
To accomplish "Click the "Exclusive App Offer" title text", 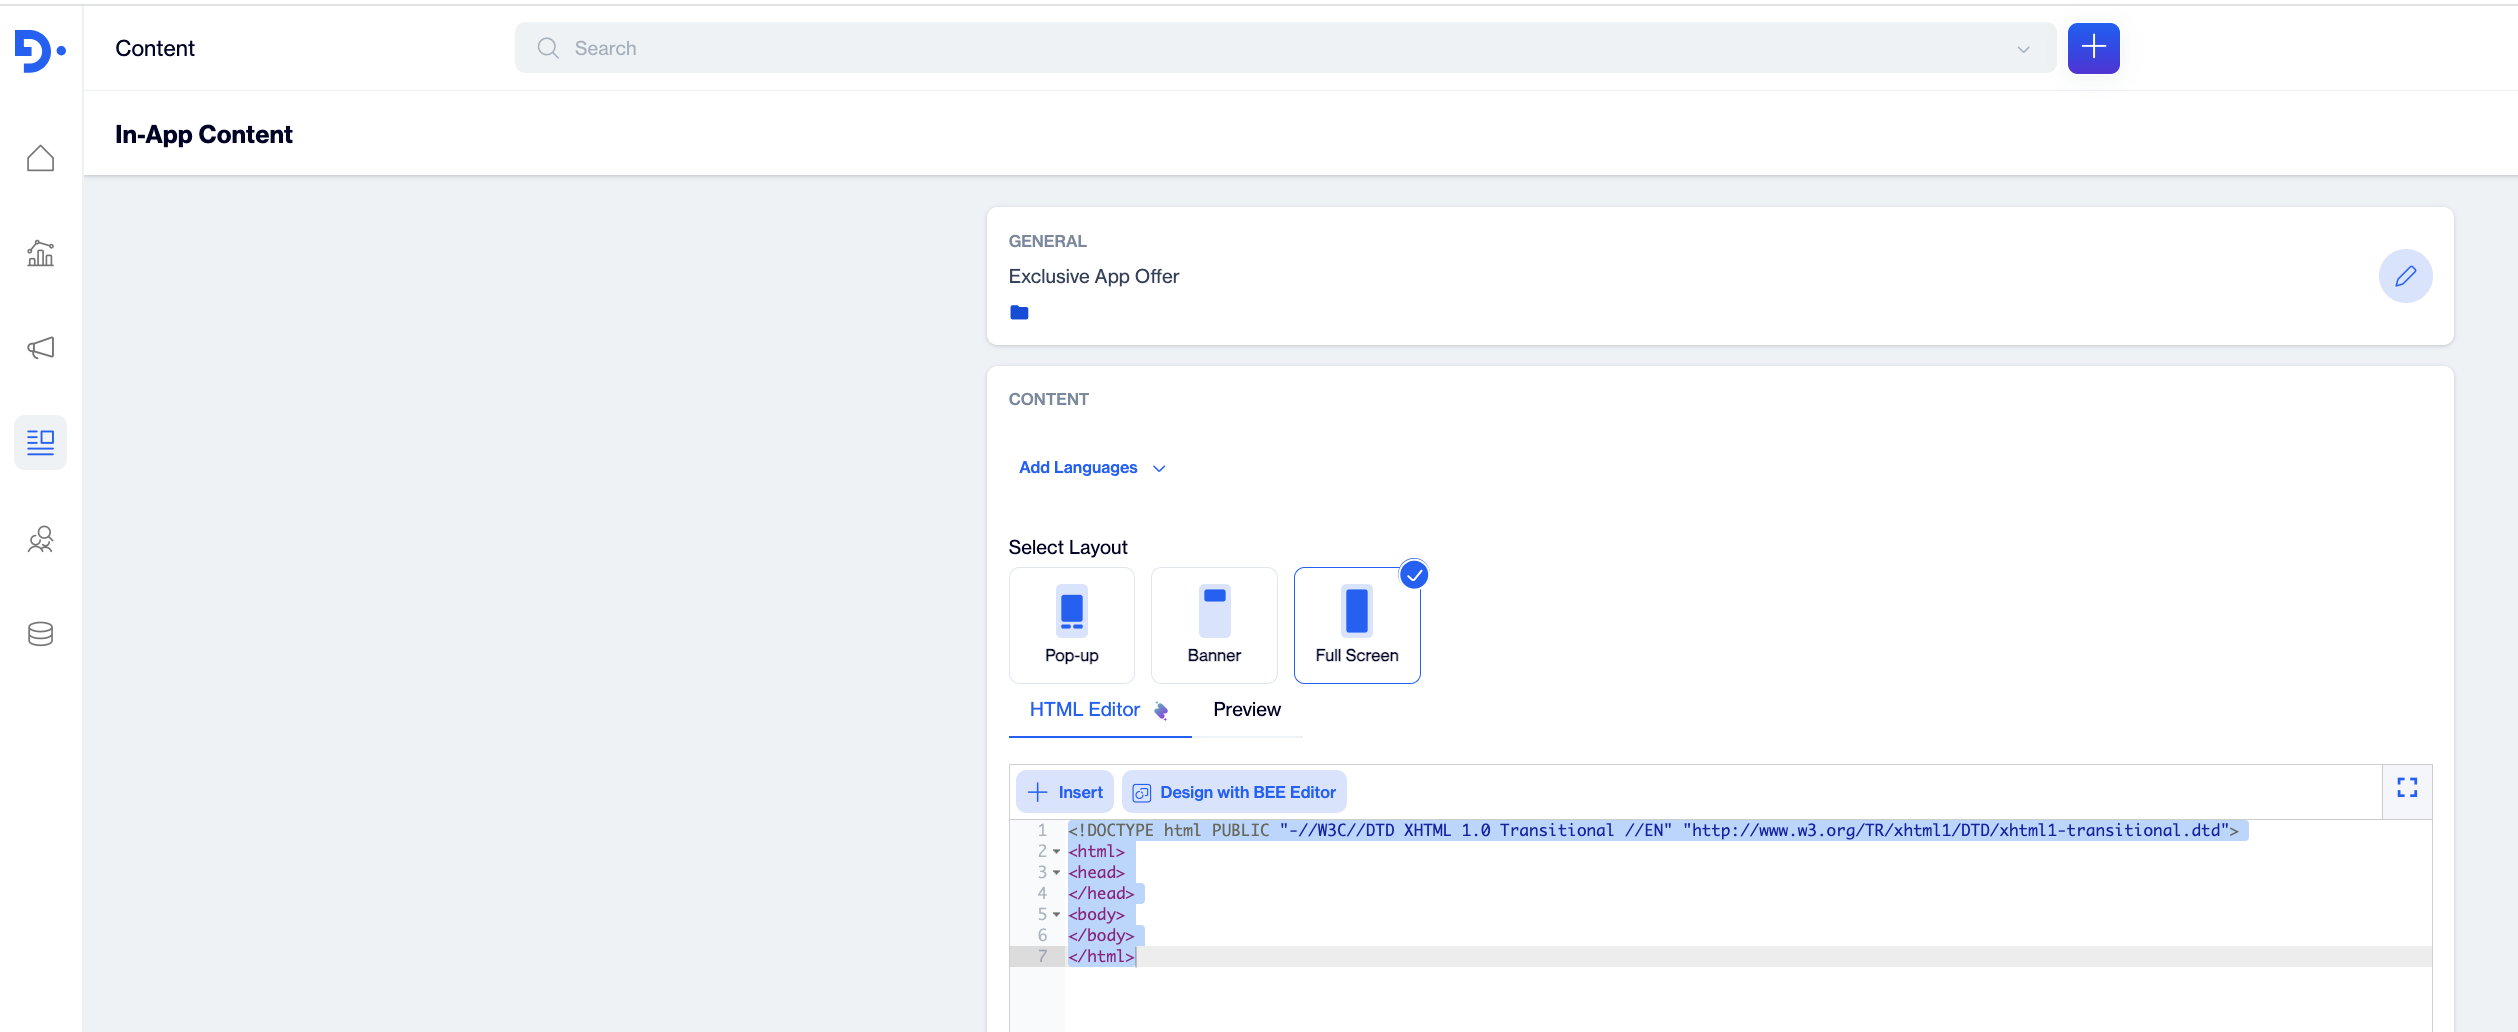I will click(x=1094, y=277).
